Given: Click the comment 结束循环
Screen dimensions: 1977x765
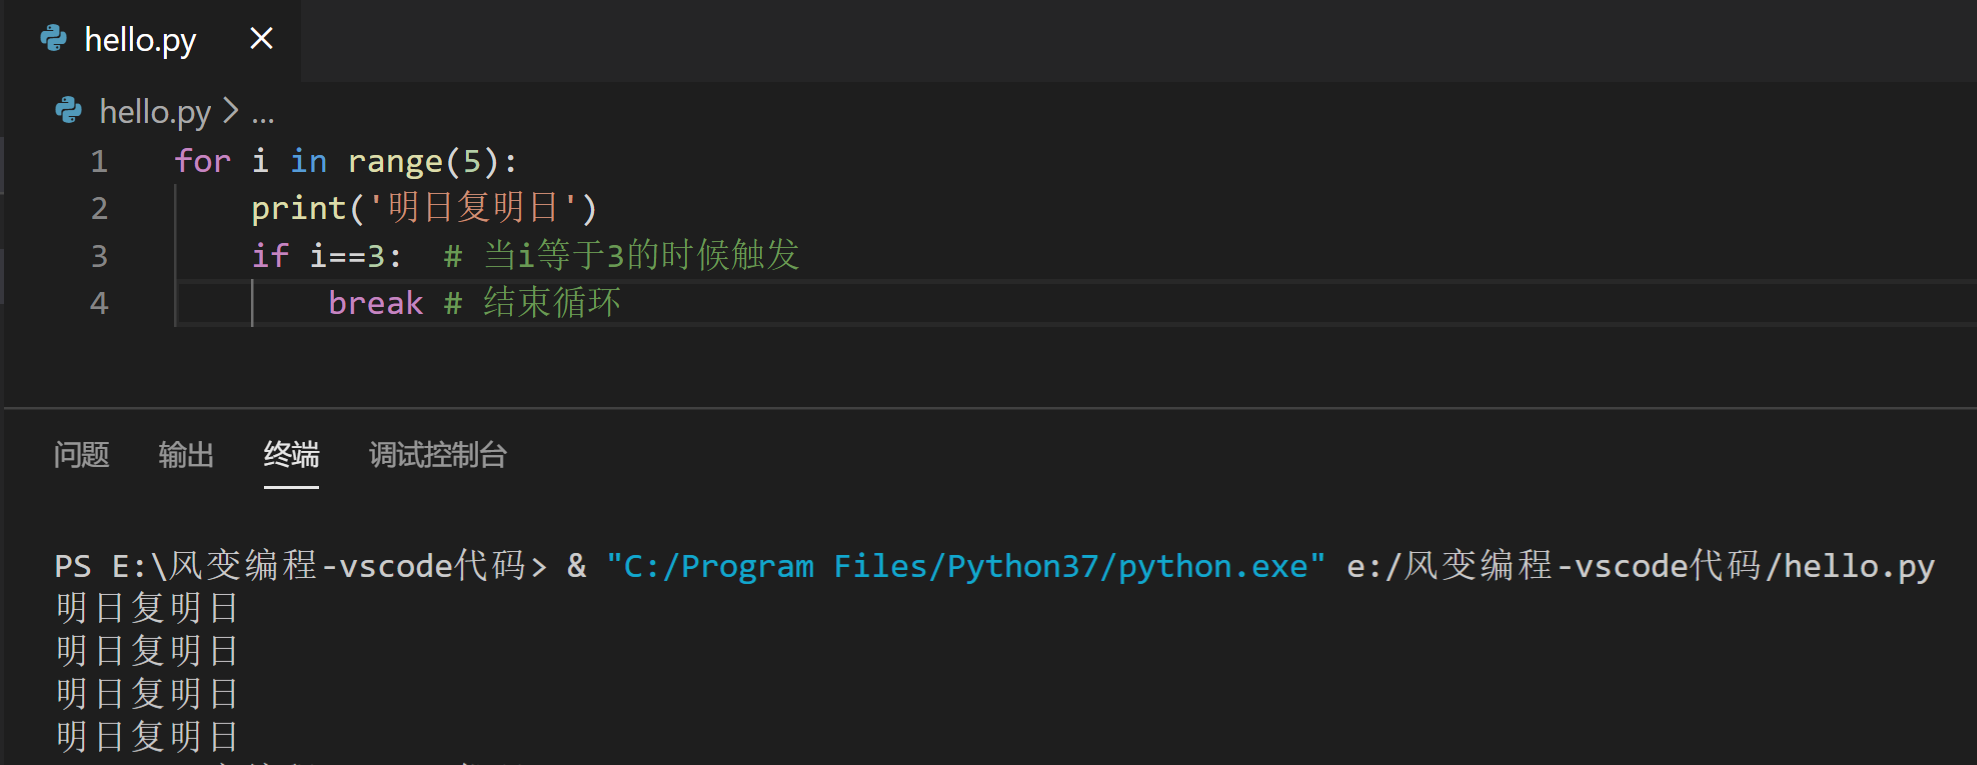Looking at the screenshot, I should tap(532, 303).
